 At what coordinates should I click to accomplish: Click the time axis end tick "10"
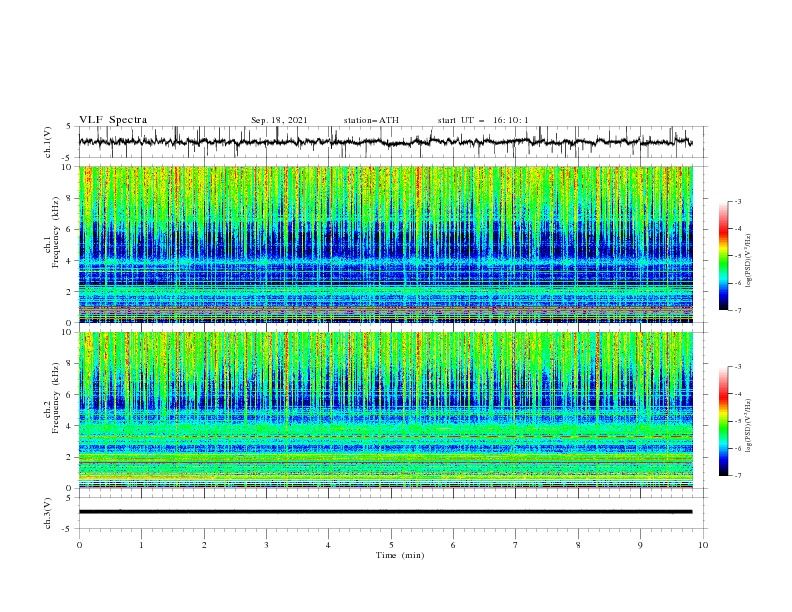click(703, 545)
